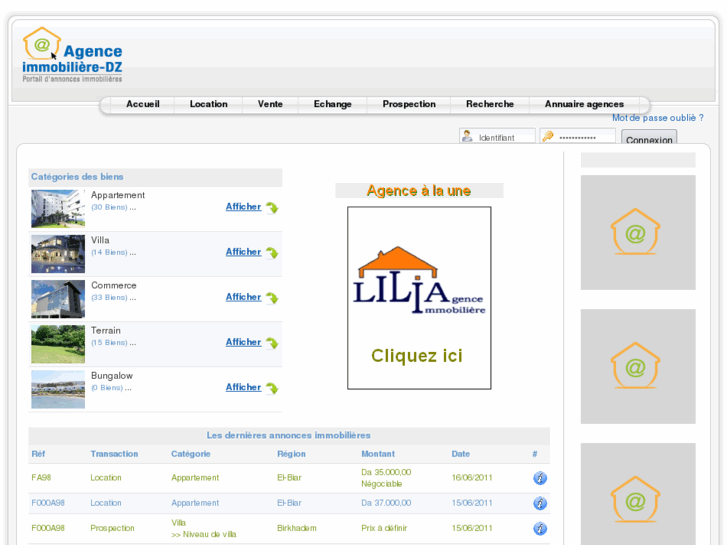This screenshot has height=545, width=727.
Task: Click the (15 Biens) count under Terrain
Action: click(x=109, y=342)
